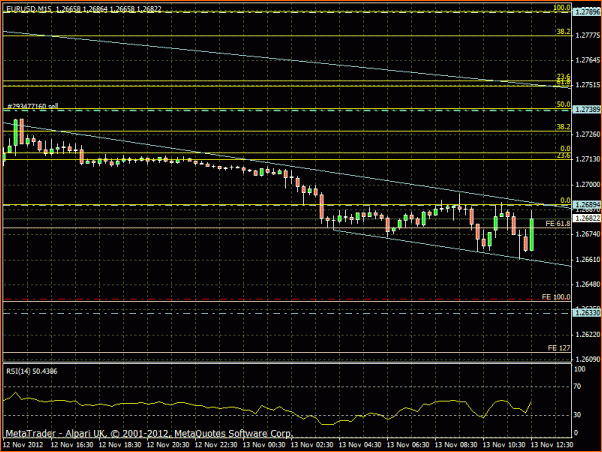This screenshot has width=602, height=452.
Task: Click the '13 Nov 10:30' time axis label
Action: pos(504,445)
